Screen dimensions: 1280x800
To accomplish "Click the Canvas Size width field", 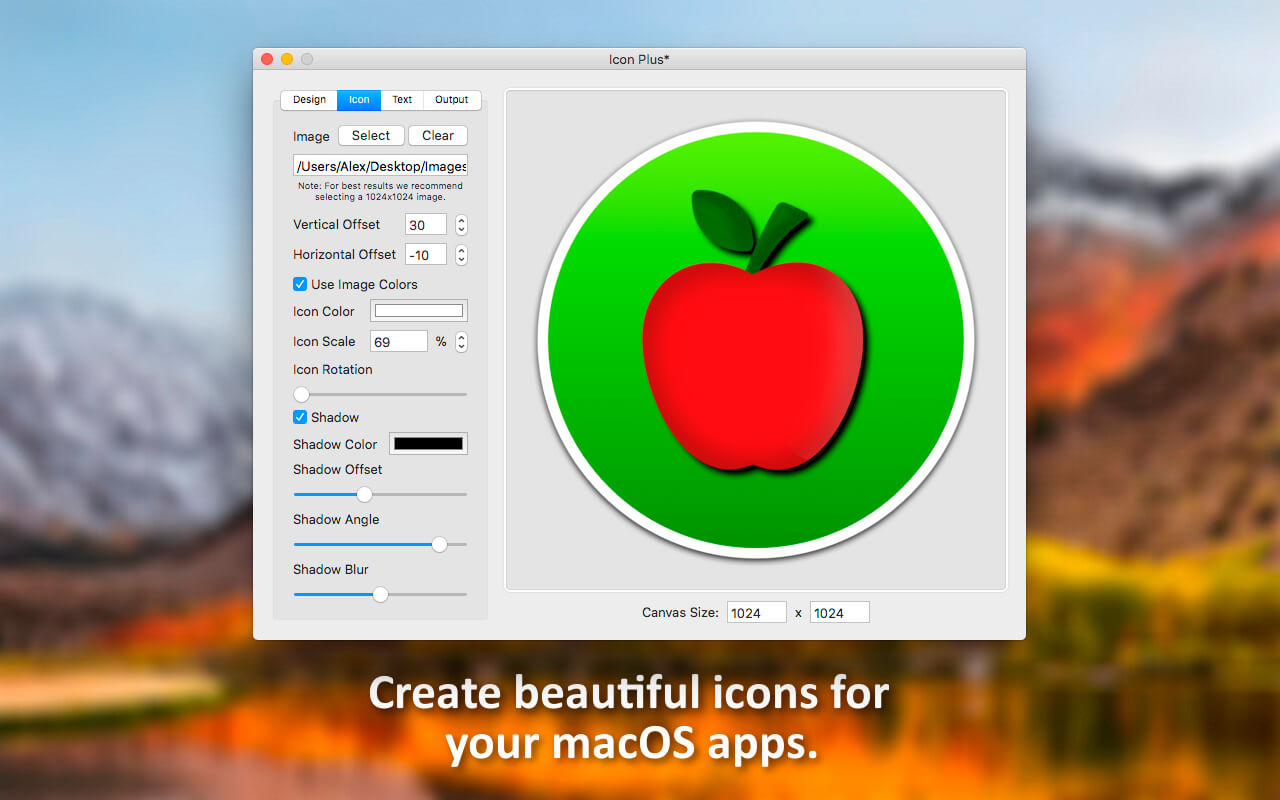I will click(x=757, y=613).
